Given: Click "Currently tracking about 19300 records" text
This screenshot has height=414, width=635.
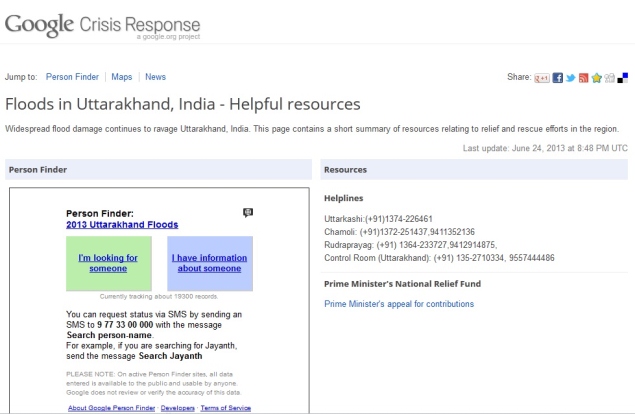Looking at the screenshot, I should 159,297.
